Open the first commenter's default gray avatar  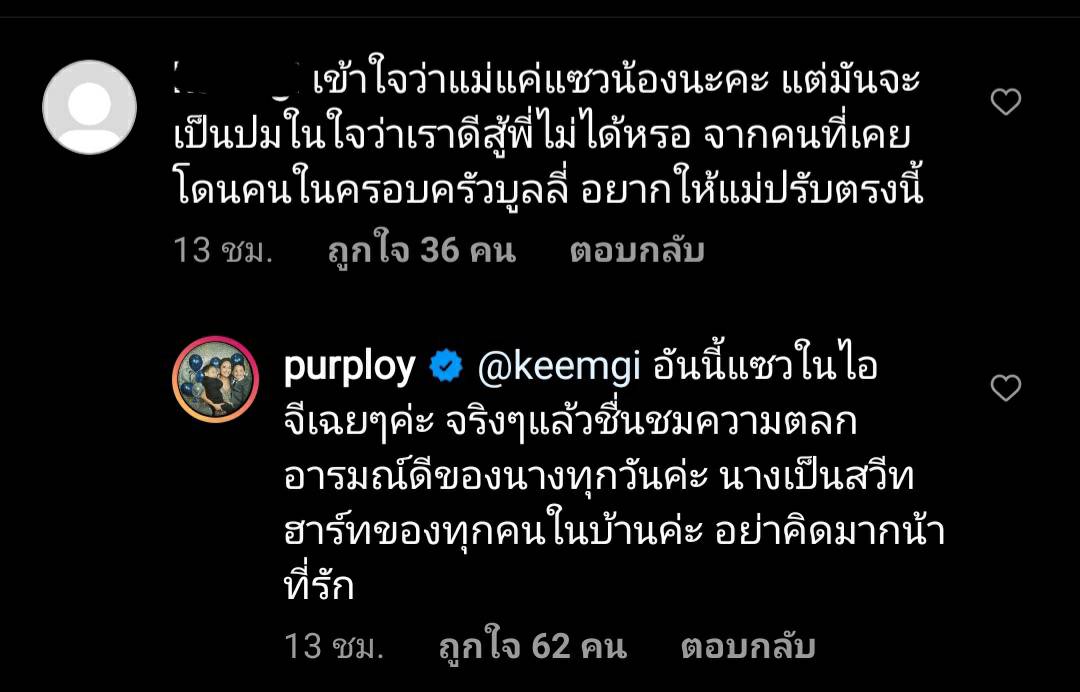(x=90, y=107)
